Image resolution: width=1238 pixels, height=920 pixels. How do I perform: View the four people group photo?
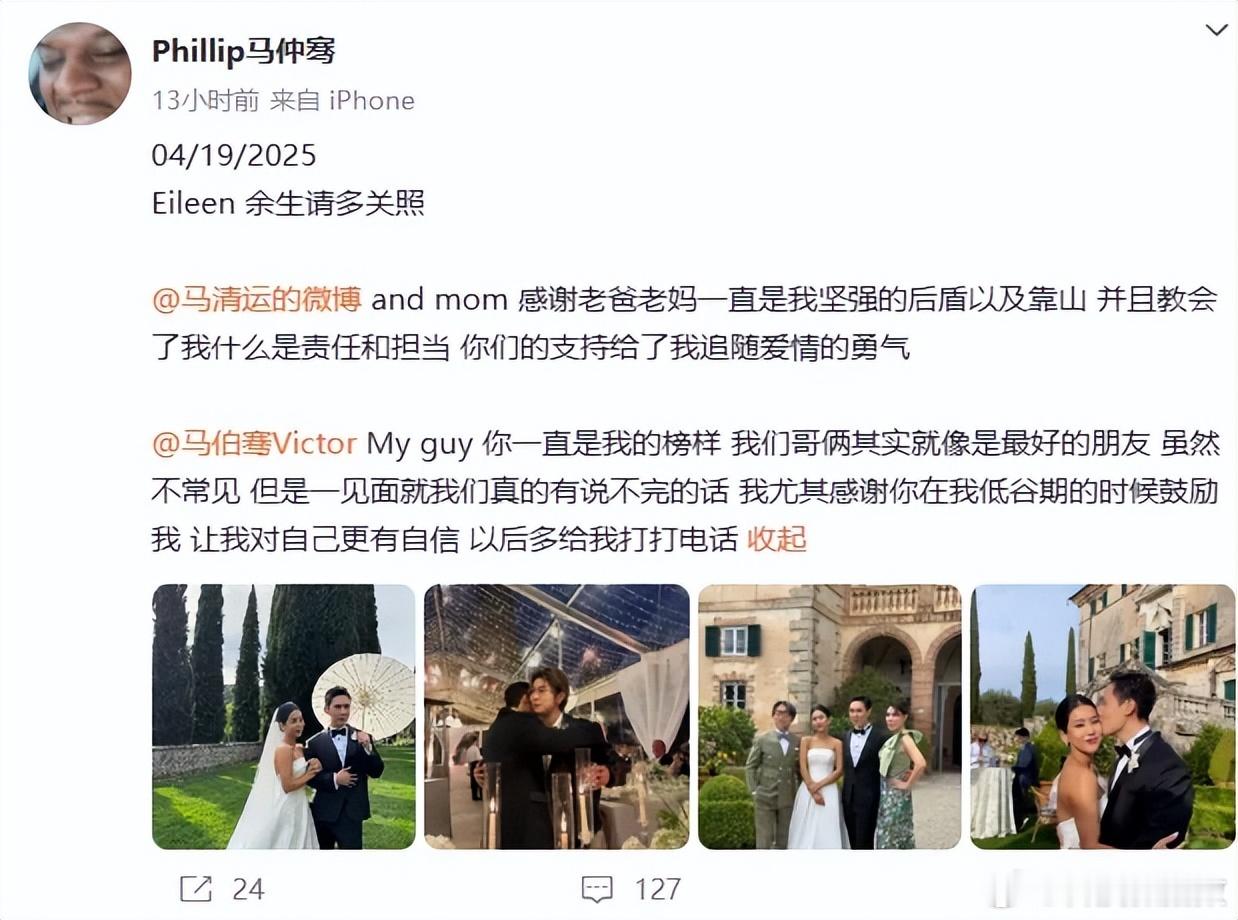coord(829,717)
